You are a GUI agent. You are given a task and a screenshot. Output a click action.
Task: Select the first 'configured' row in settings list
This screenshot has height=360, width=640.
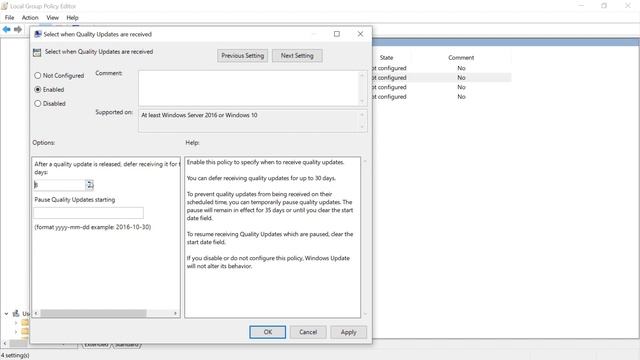442,68
